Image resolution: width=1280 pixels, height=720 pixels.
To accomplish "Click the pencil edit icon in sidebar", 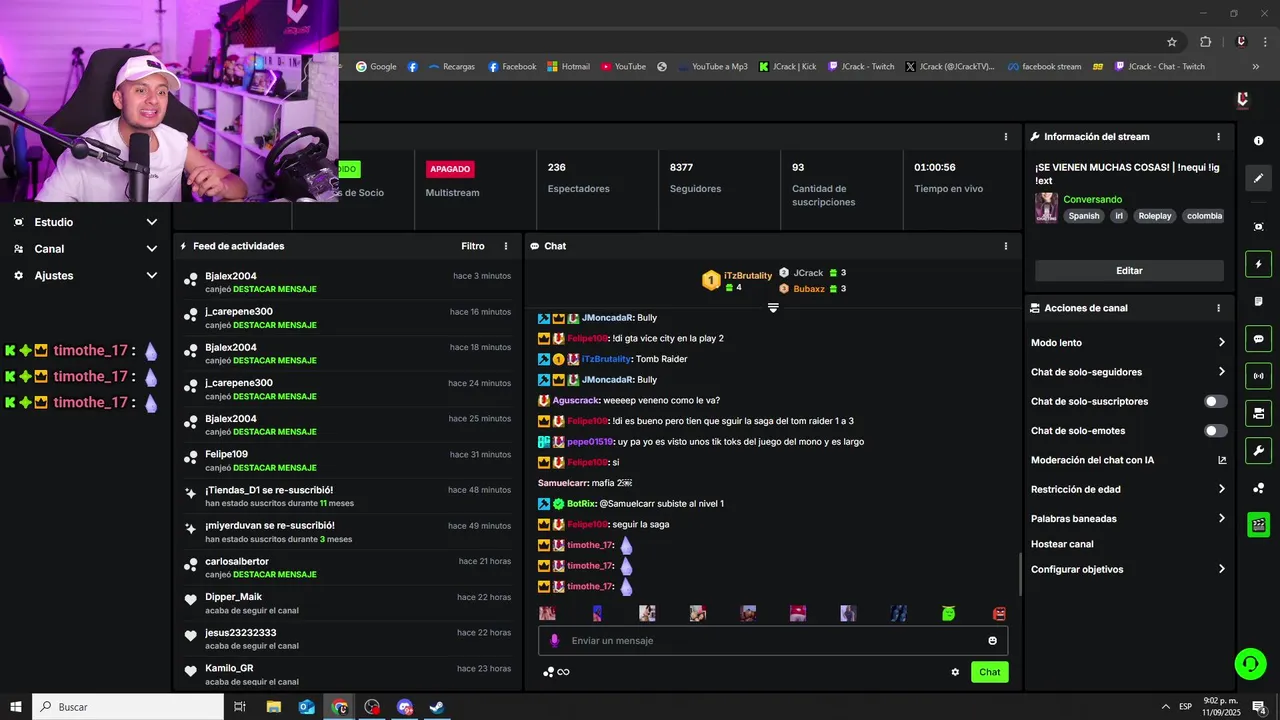I will [1258, 178].
